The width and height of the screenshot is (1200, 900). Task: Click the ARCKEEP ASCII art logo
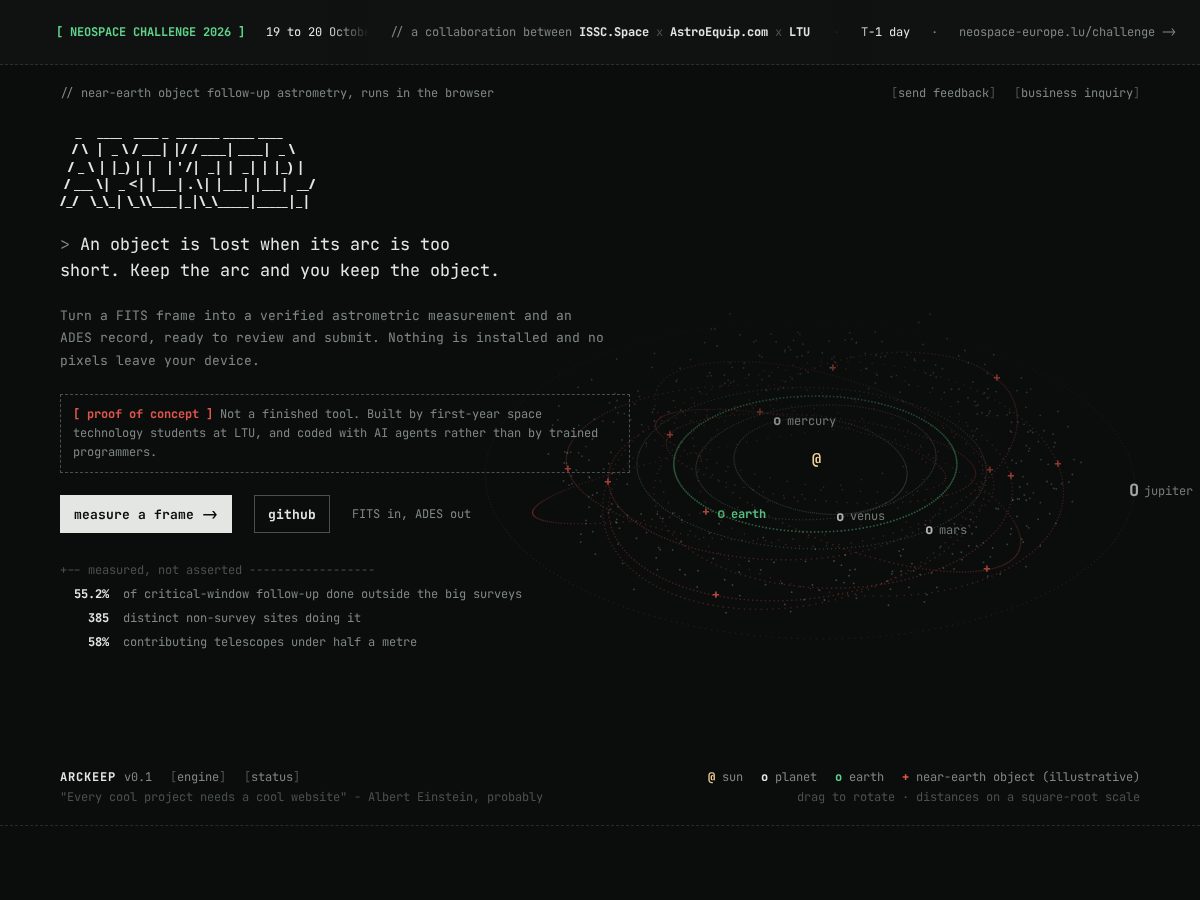point(189,171)
